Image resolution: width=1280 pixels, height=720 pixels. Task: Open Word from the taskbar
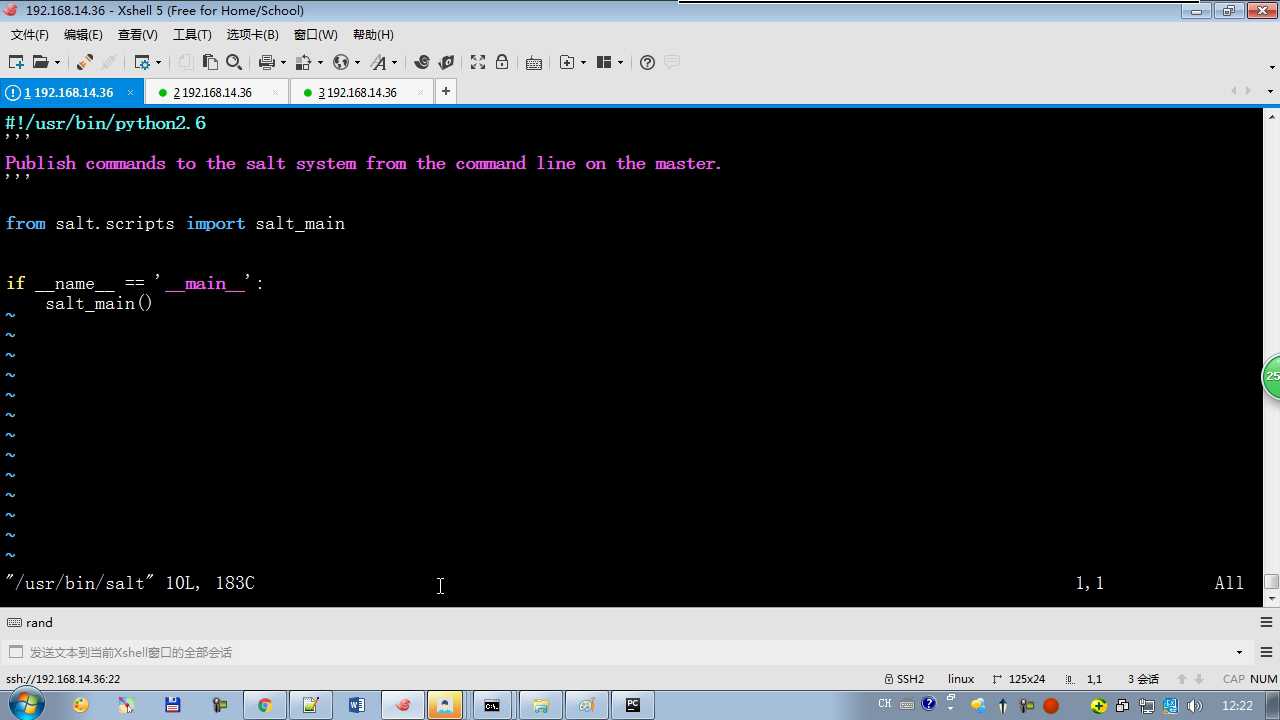coord(357,705)
